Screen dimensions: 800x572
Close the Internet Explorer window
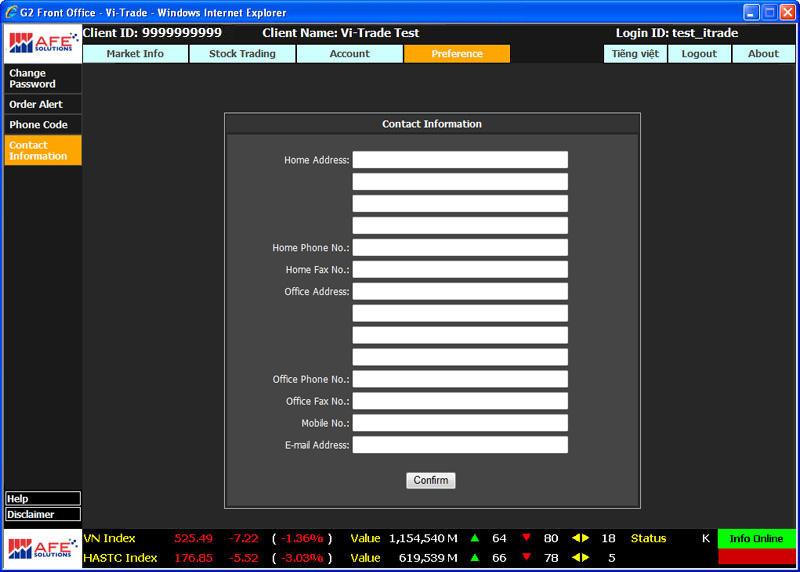(788, 12)
